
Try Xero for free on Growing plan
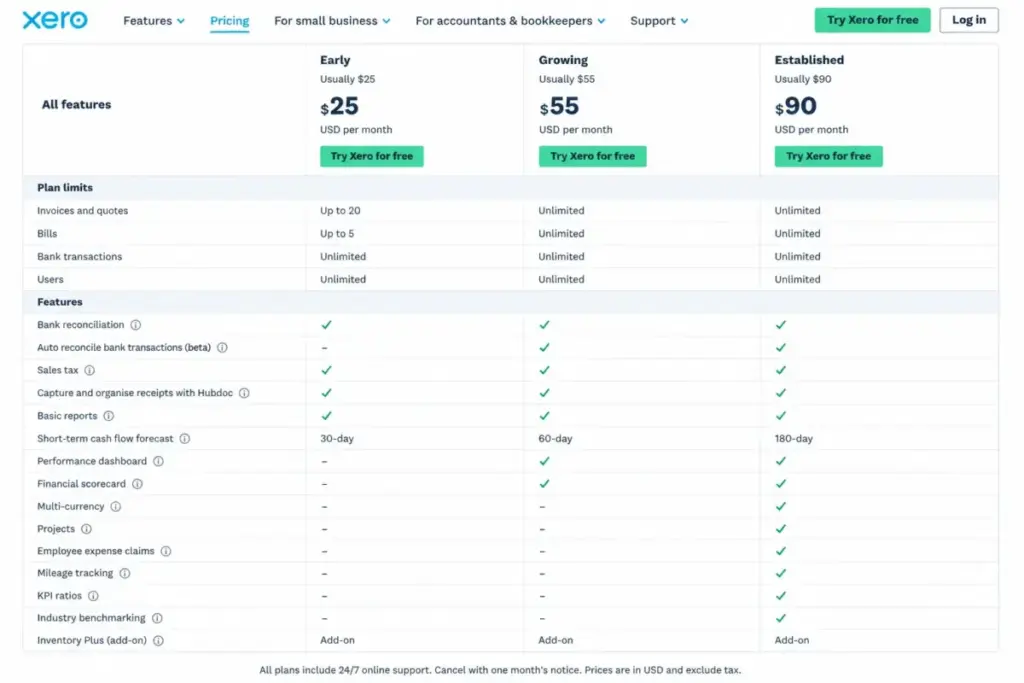pos(592,156)
